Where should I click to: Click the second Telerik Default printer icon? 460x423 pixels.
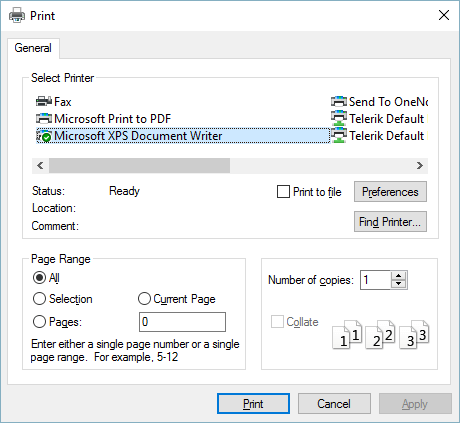coord(339,135)
